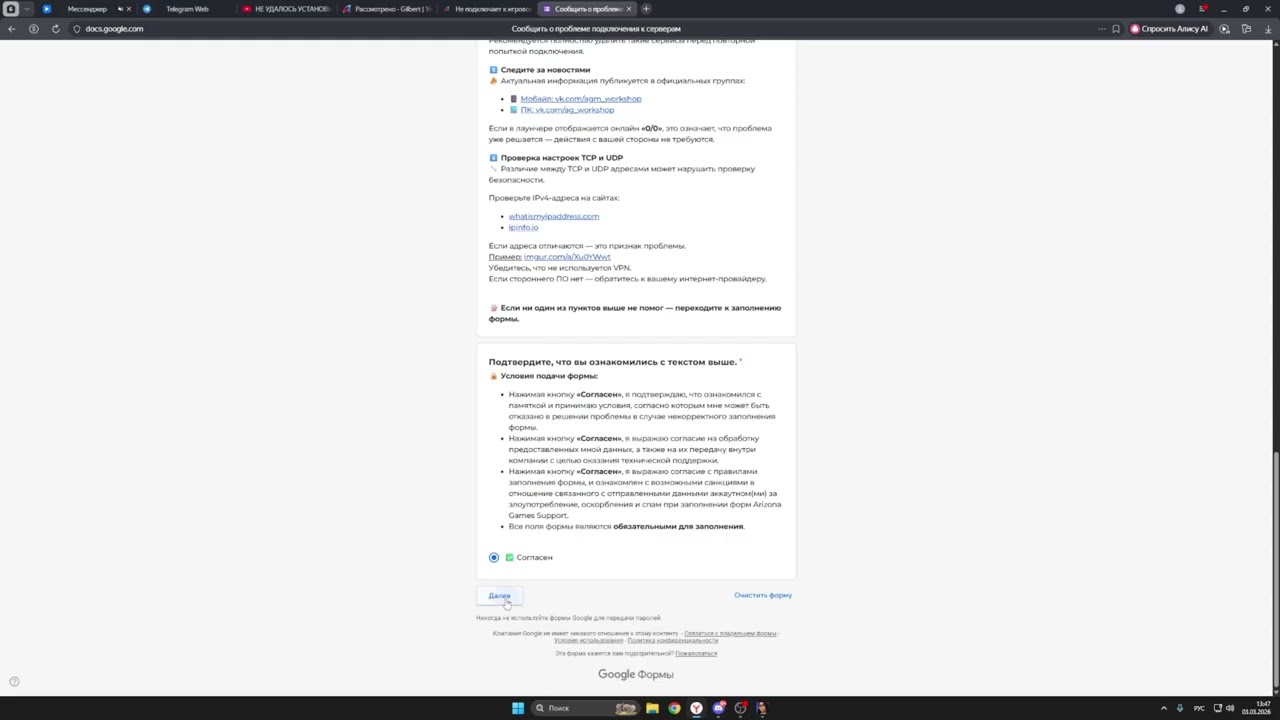Switch to 'Рассмотрено - Gilbert' tab
This screenshot has height=720, width=1280.
pyautogui.click(x=386, y=9)
